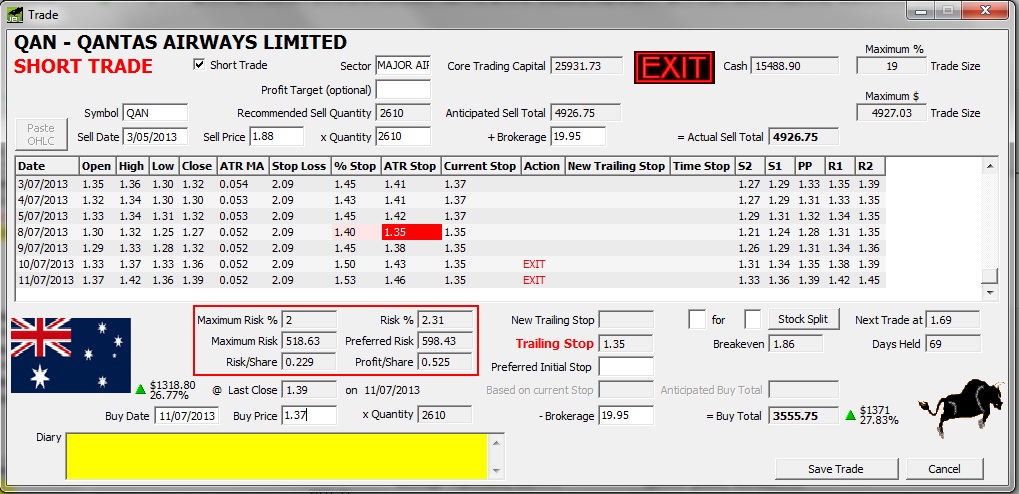Click the Date column header
The height and width of the screenshot is (494, 1019).
pyautogui.click(x=47, y=166)
